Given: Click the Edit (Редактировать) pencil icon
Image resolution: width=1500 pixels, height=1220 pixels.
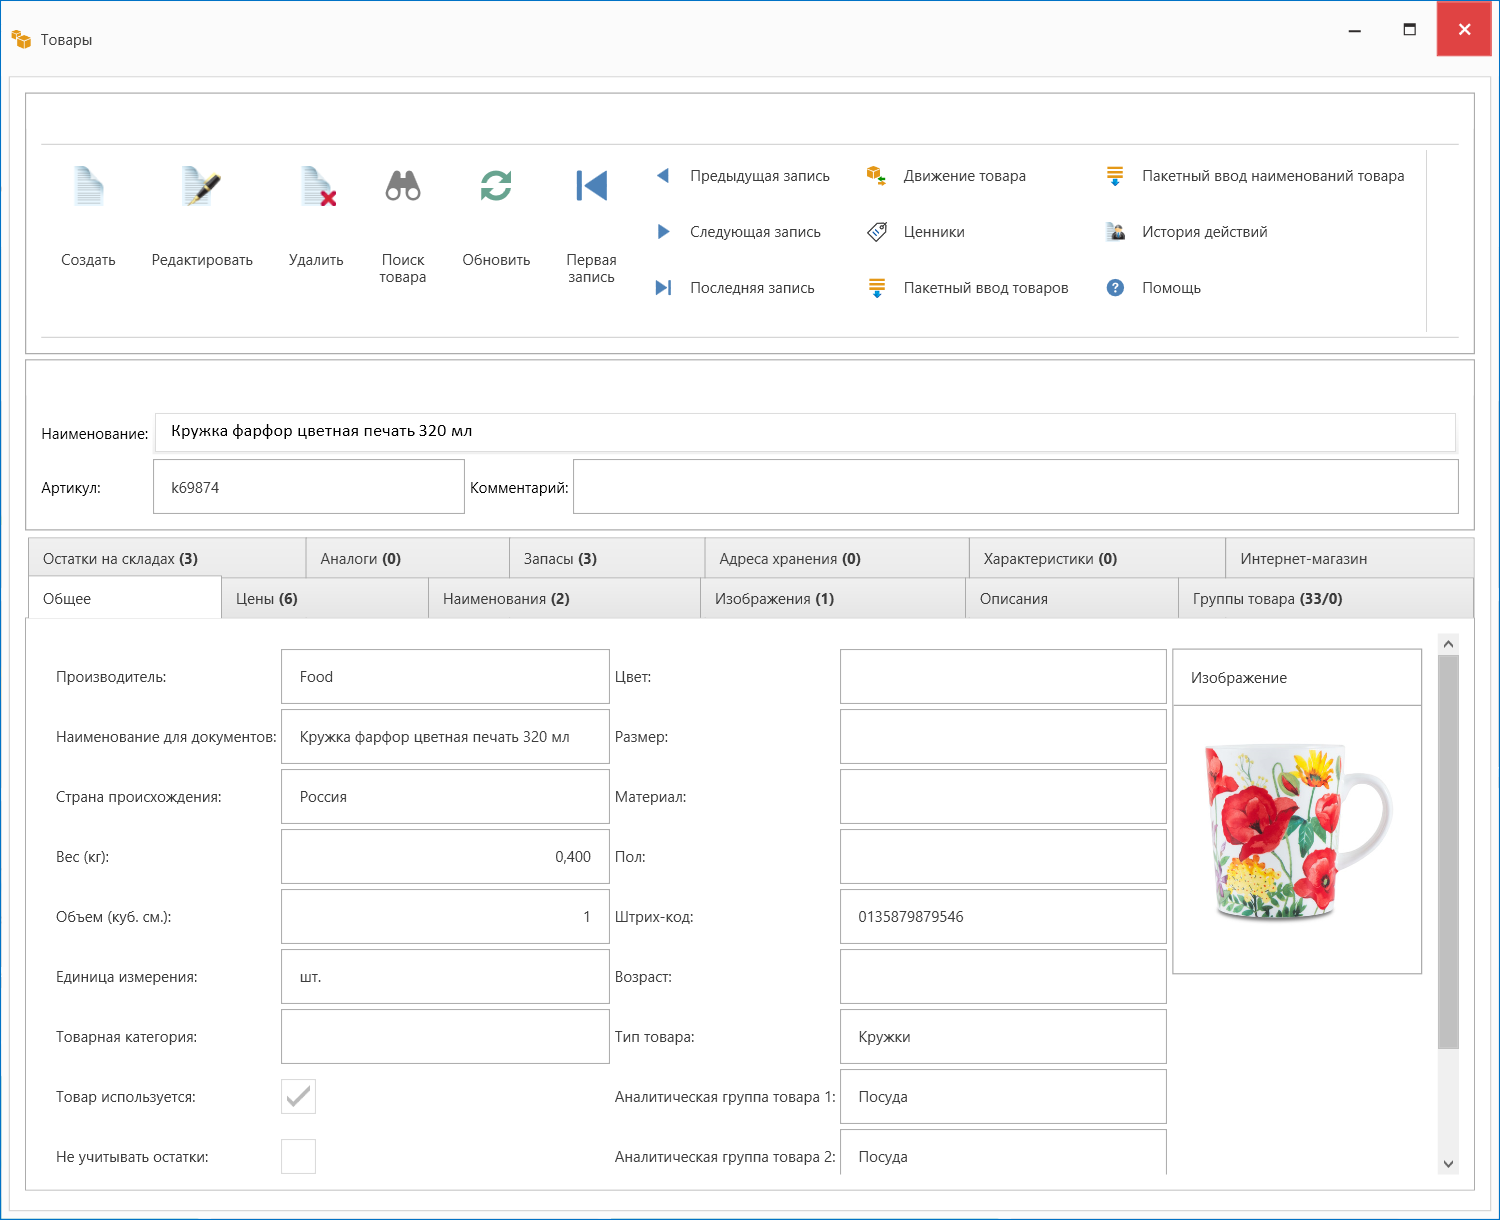Looking at the screenshot, I should point(201,187).
